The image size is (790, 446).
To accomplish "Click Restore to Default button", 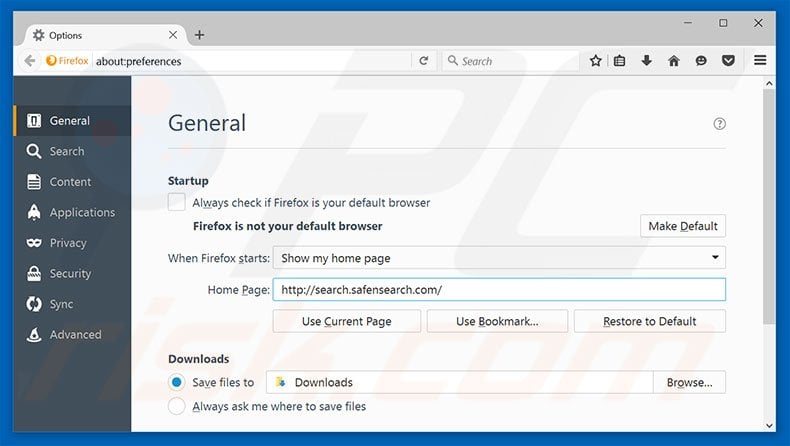I will 650,321.
